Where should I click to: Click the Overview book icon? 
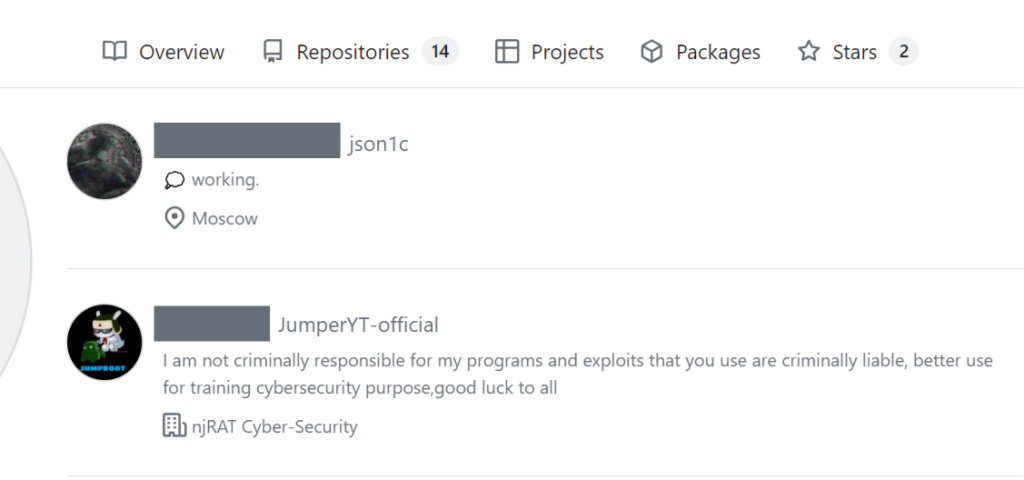click(x=115, y=51)
